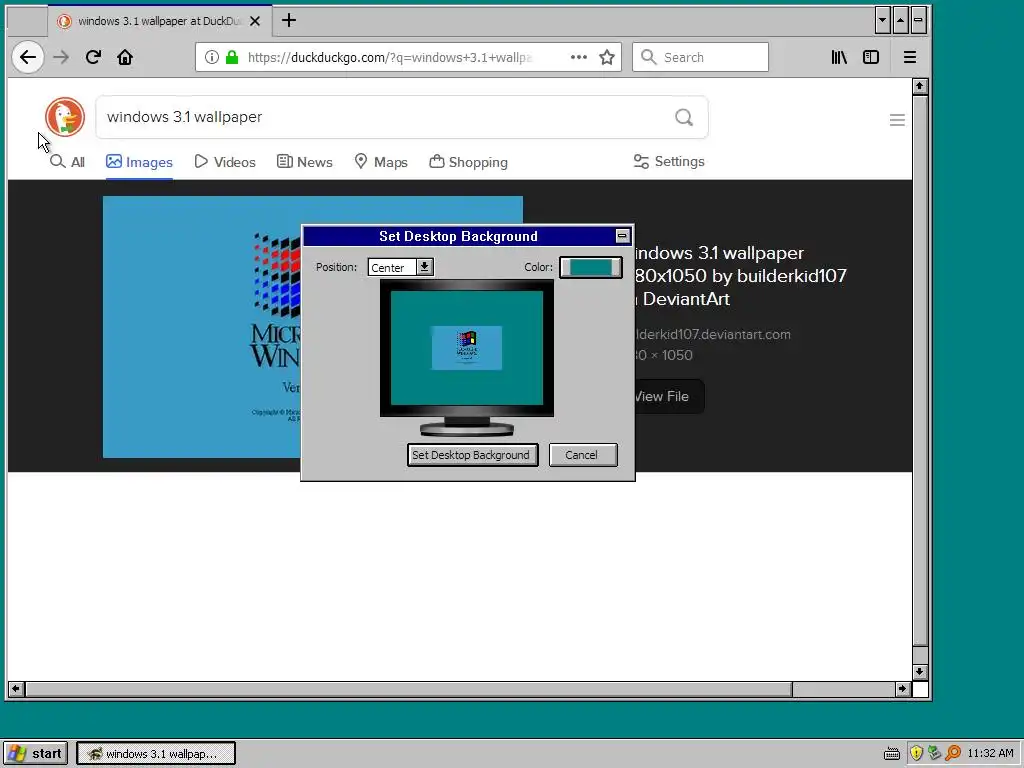Click the orange magnifier tray icon

pyautogui.click(x=953, y=753)
